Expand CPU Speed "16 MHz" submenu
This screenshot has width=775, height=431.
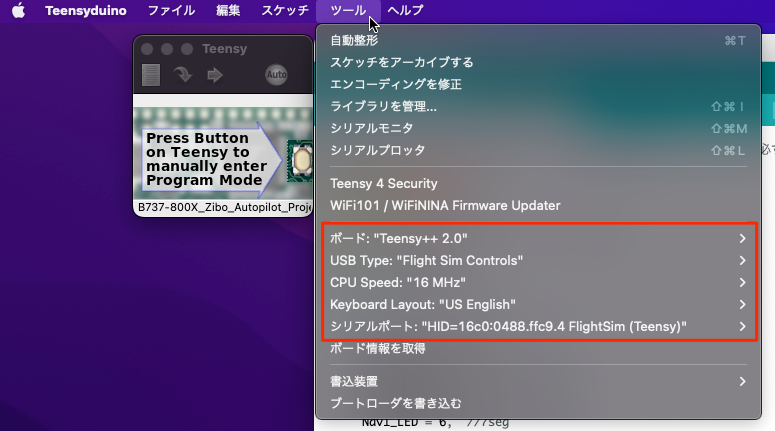(538, 282)
